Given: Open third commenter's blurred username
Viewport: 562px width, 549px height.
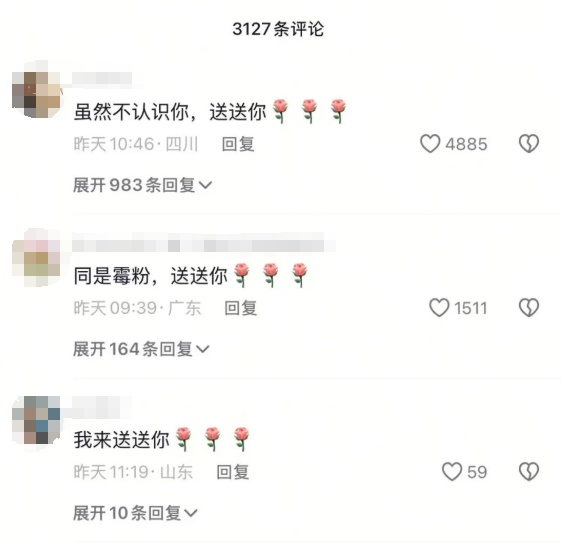Looking at the screenshot, I should coord(101,407).
